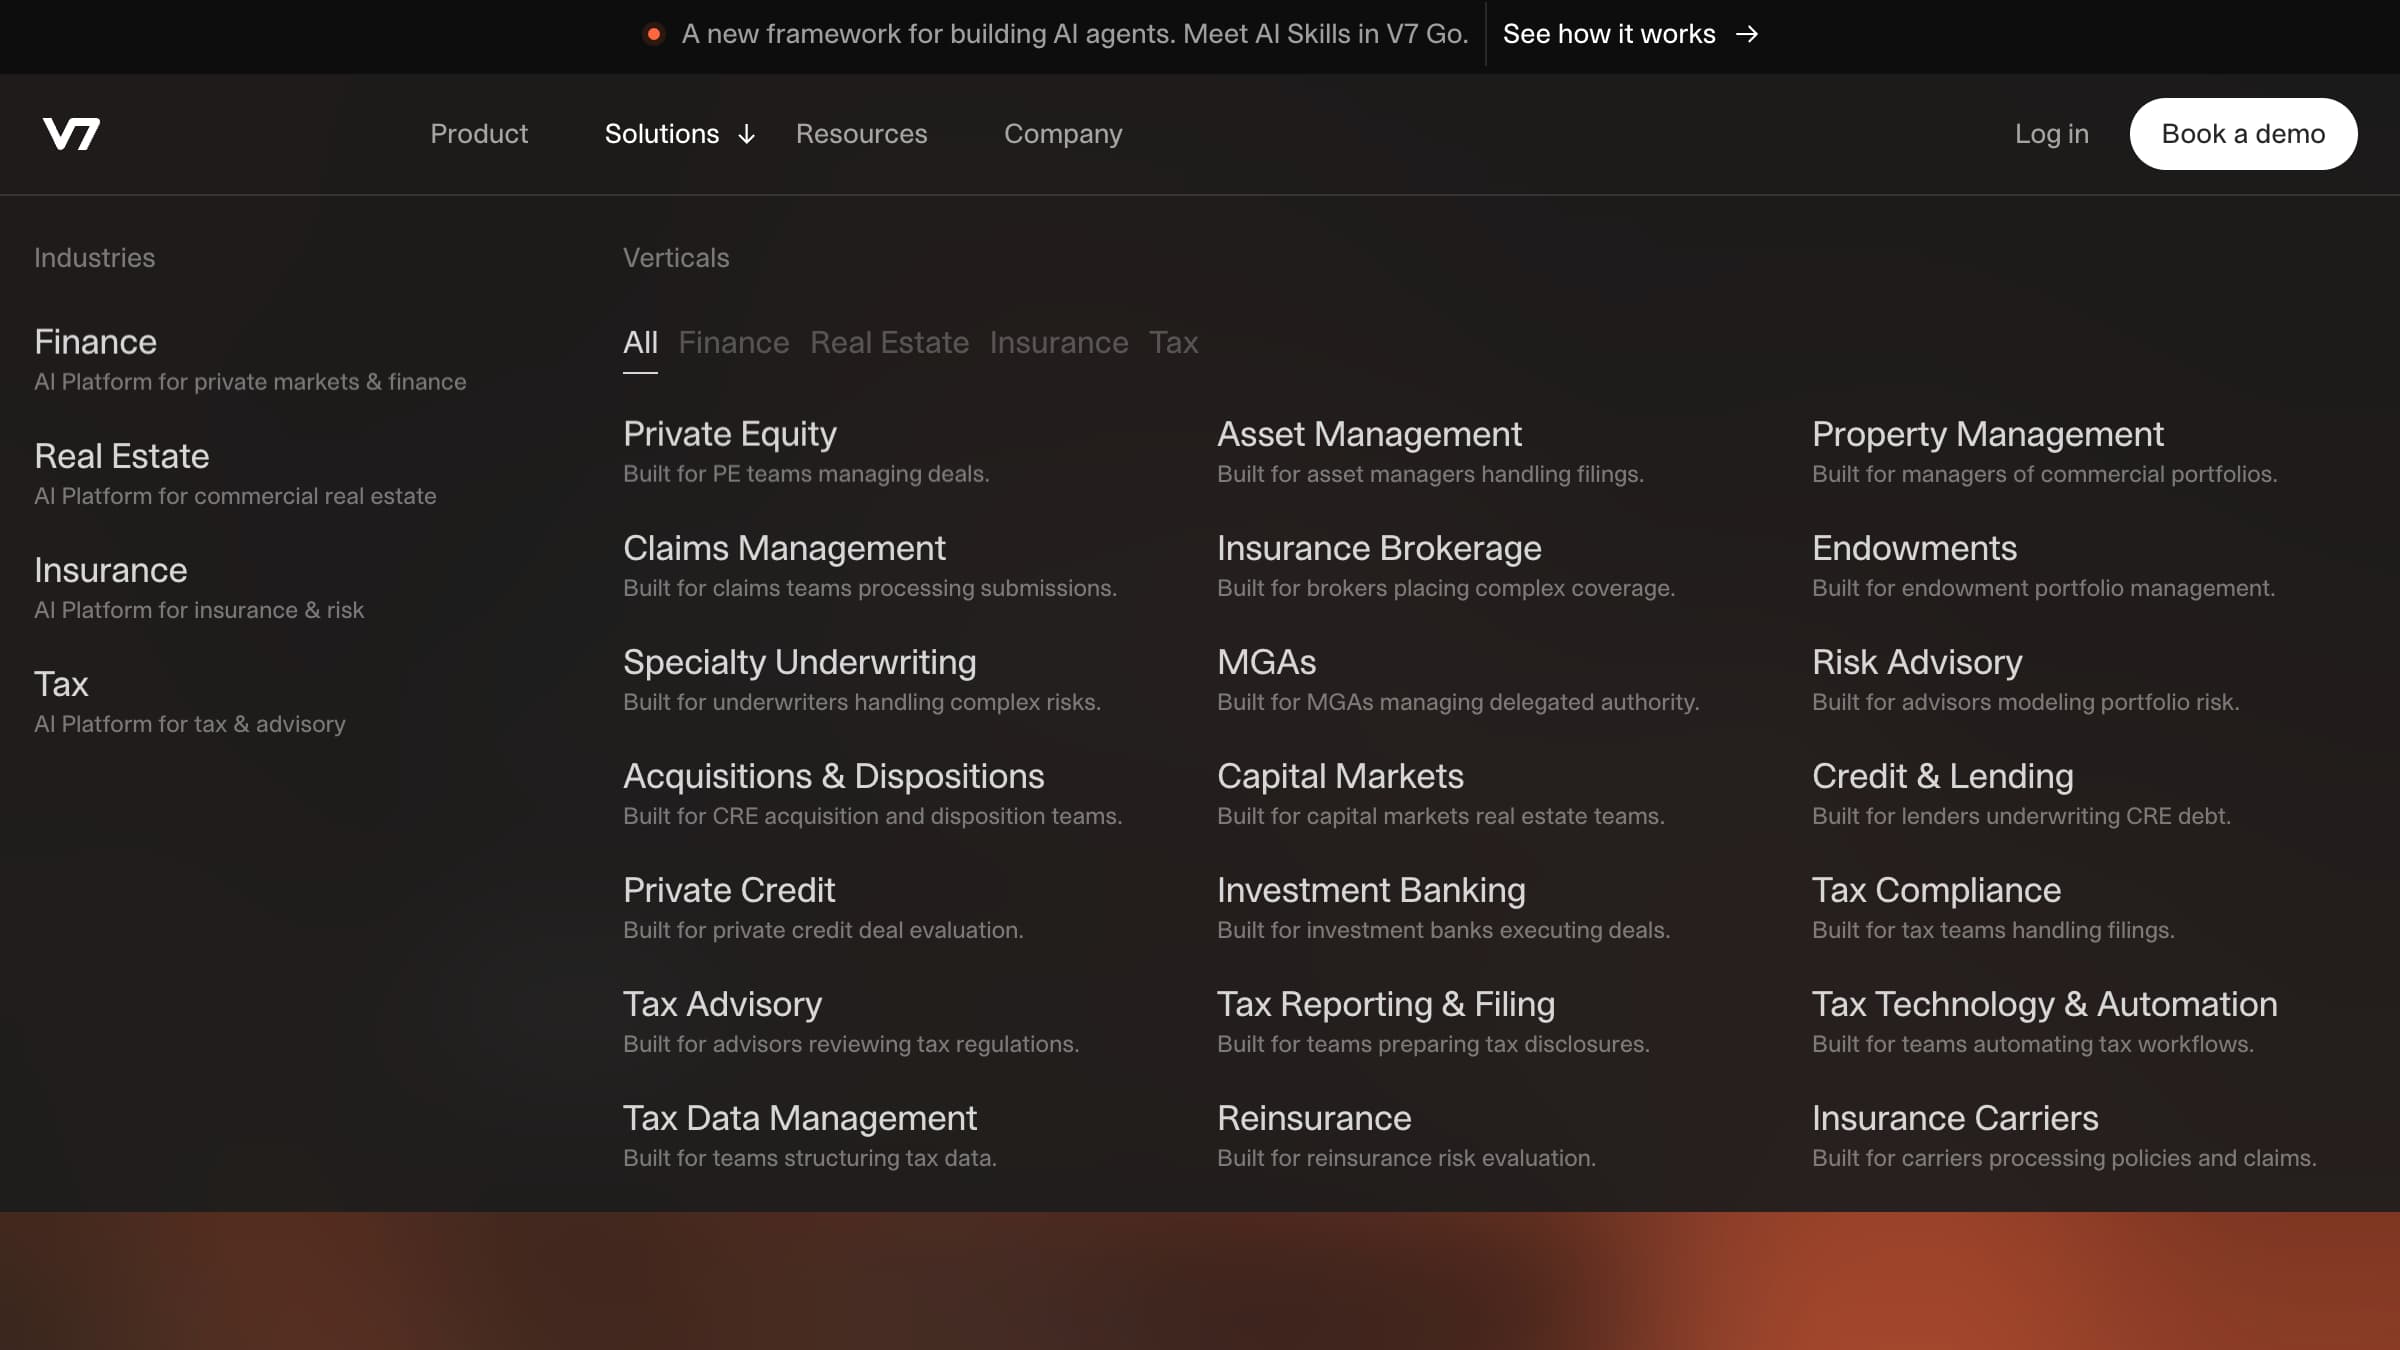The width and height of the screenshot is (2400, 1350).
Task: Open the Risk Advisory vertical
Action: 1916,662
